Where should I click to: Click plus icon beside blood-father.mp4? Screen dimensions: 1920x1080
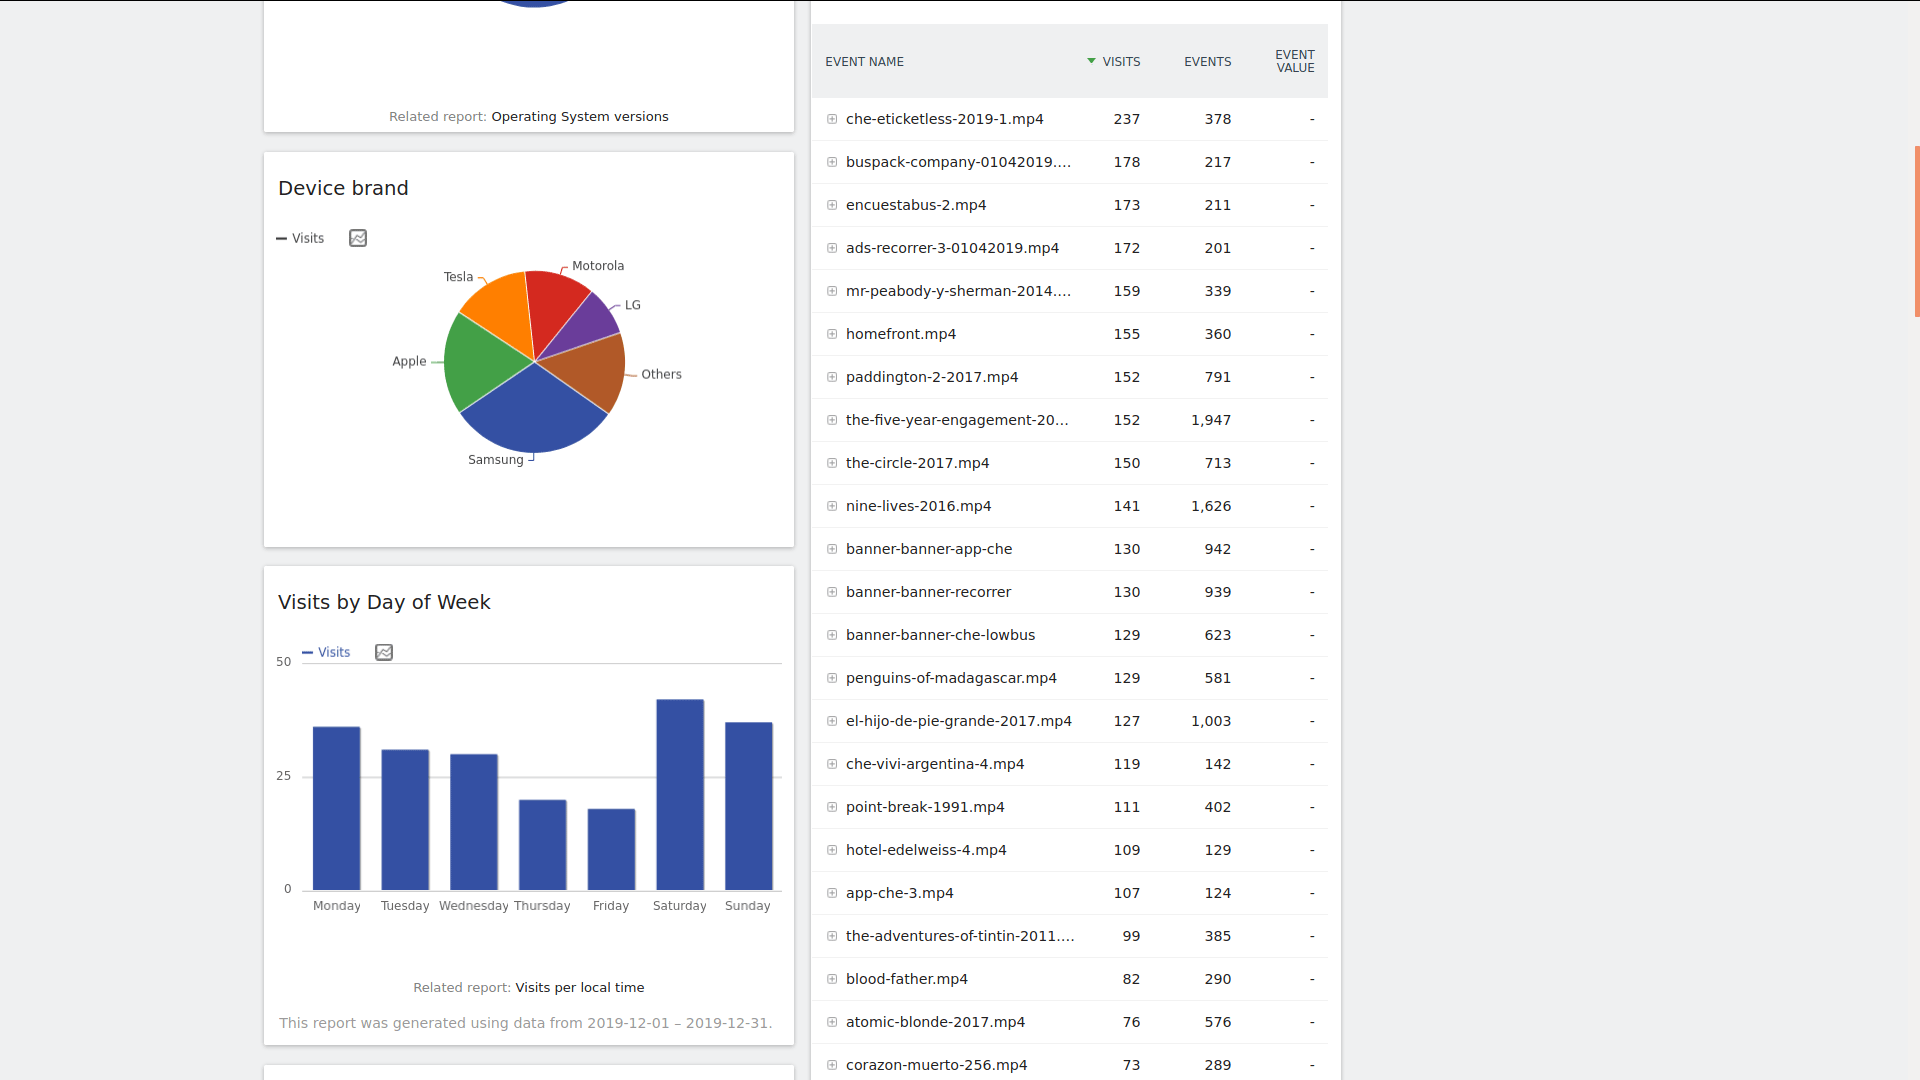[832, 979]
